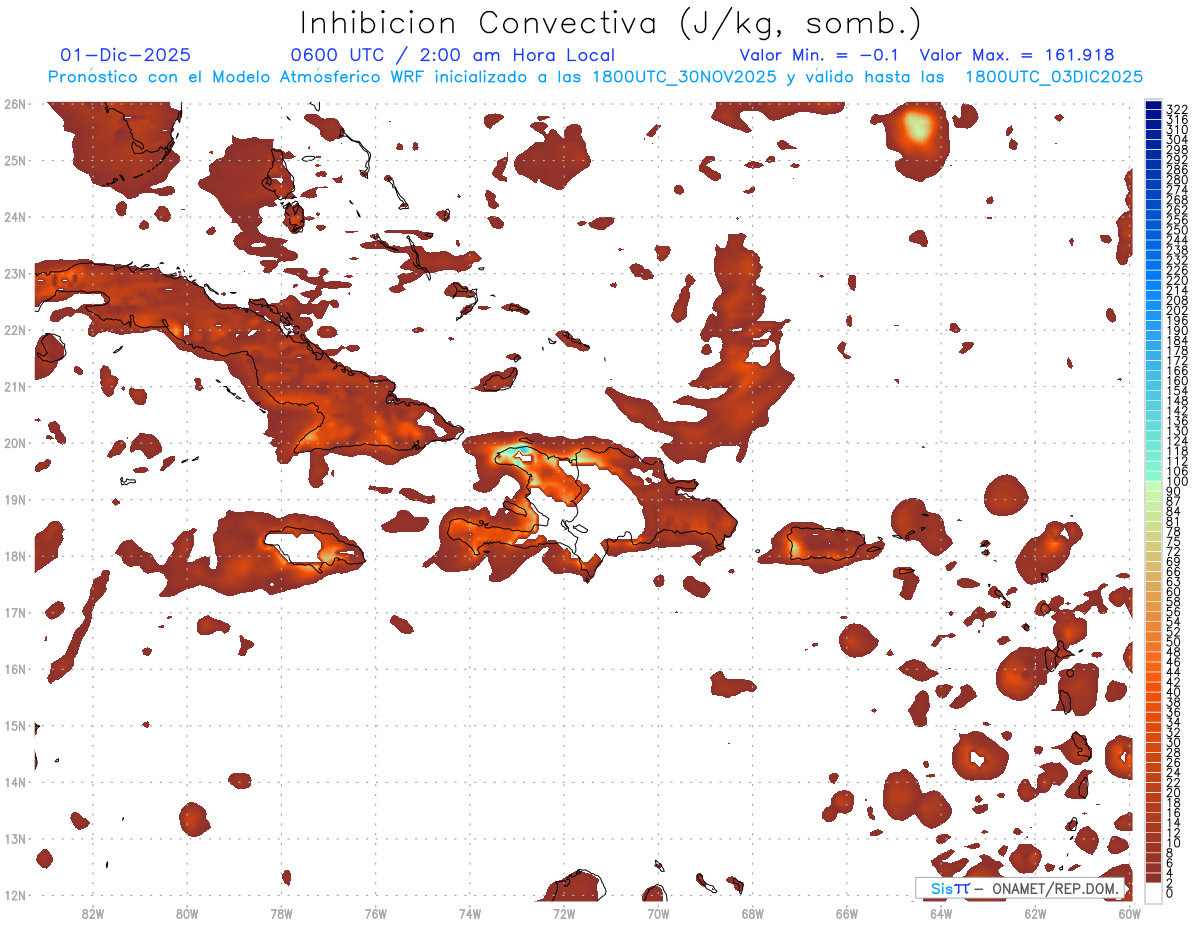Click the 'Valor Min. = -0.1' readout

coord(819,55)
